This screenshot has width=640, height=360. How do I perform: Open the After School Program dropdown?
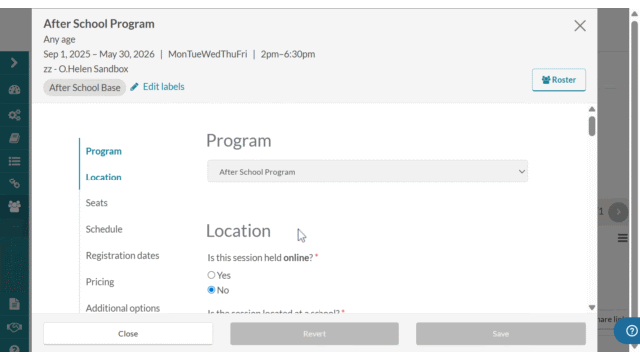click(x=367, y=171)
